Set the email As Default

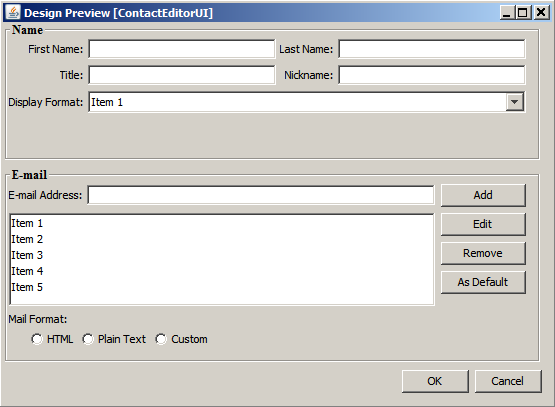tap(483, 282)
